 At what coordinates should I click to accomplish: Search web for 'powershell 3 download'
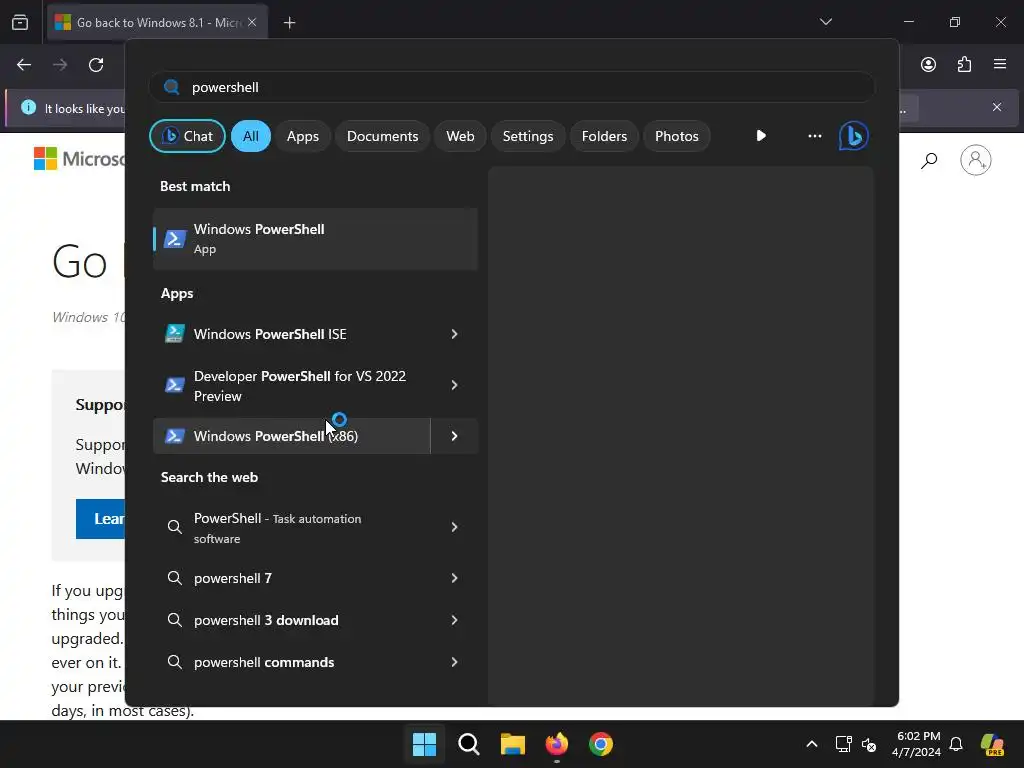pos(292,620)
